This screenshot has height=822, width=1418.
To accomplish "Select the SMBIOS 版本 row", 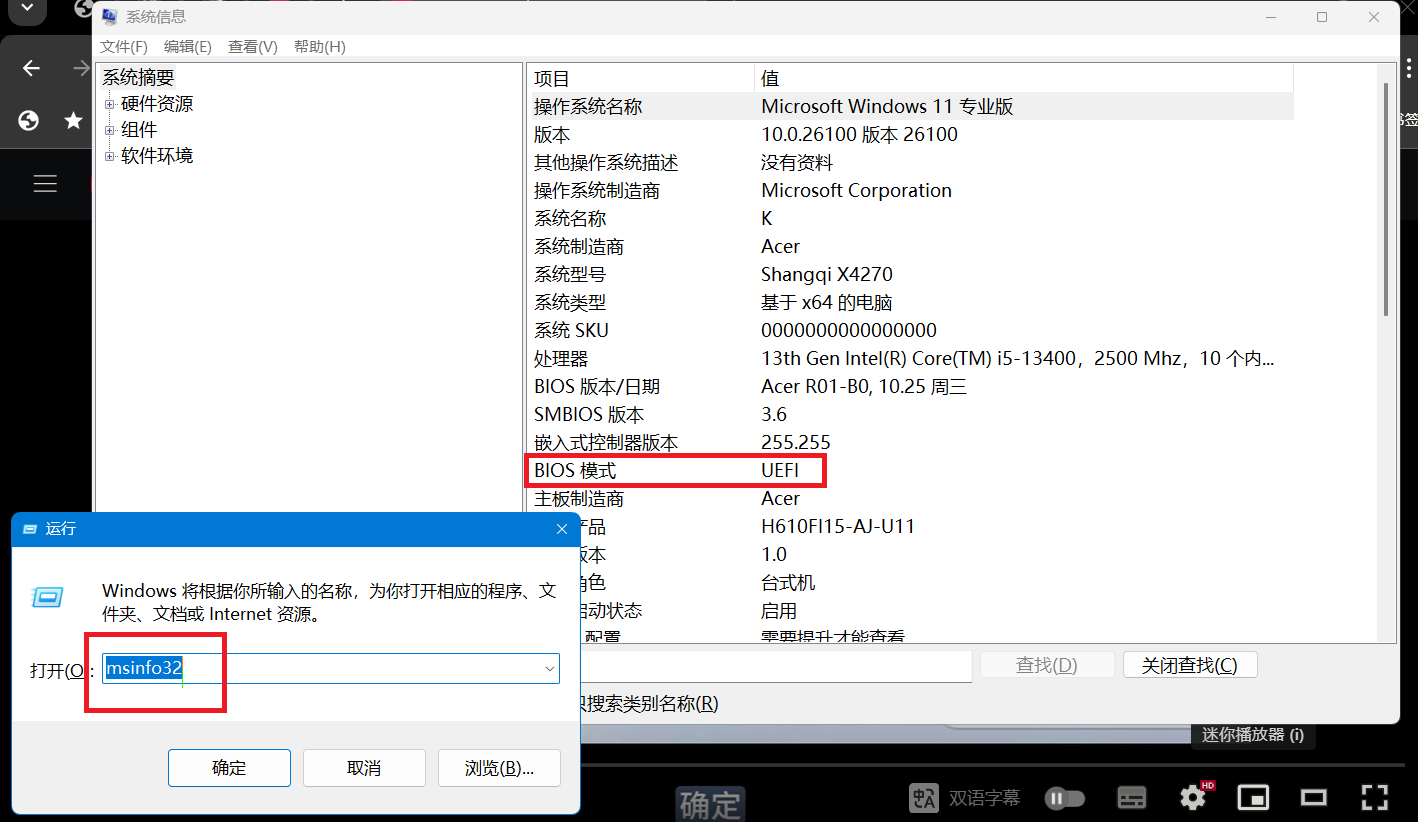I will coord(911,414).
